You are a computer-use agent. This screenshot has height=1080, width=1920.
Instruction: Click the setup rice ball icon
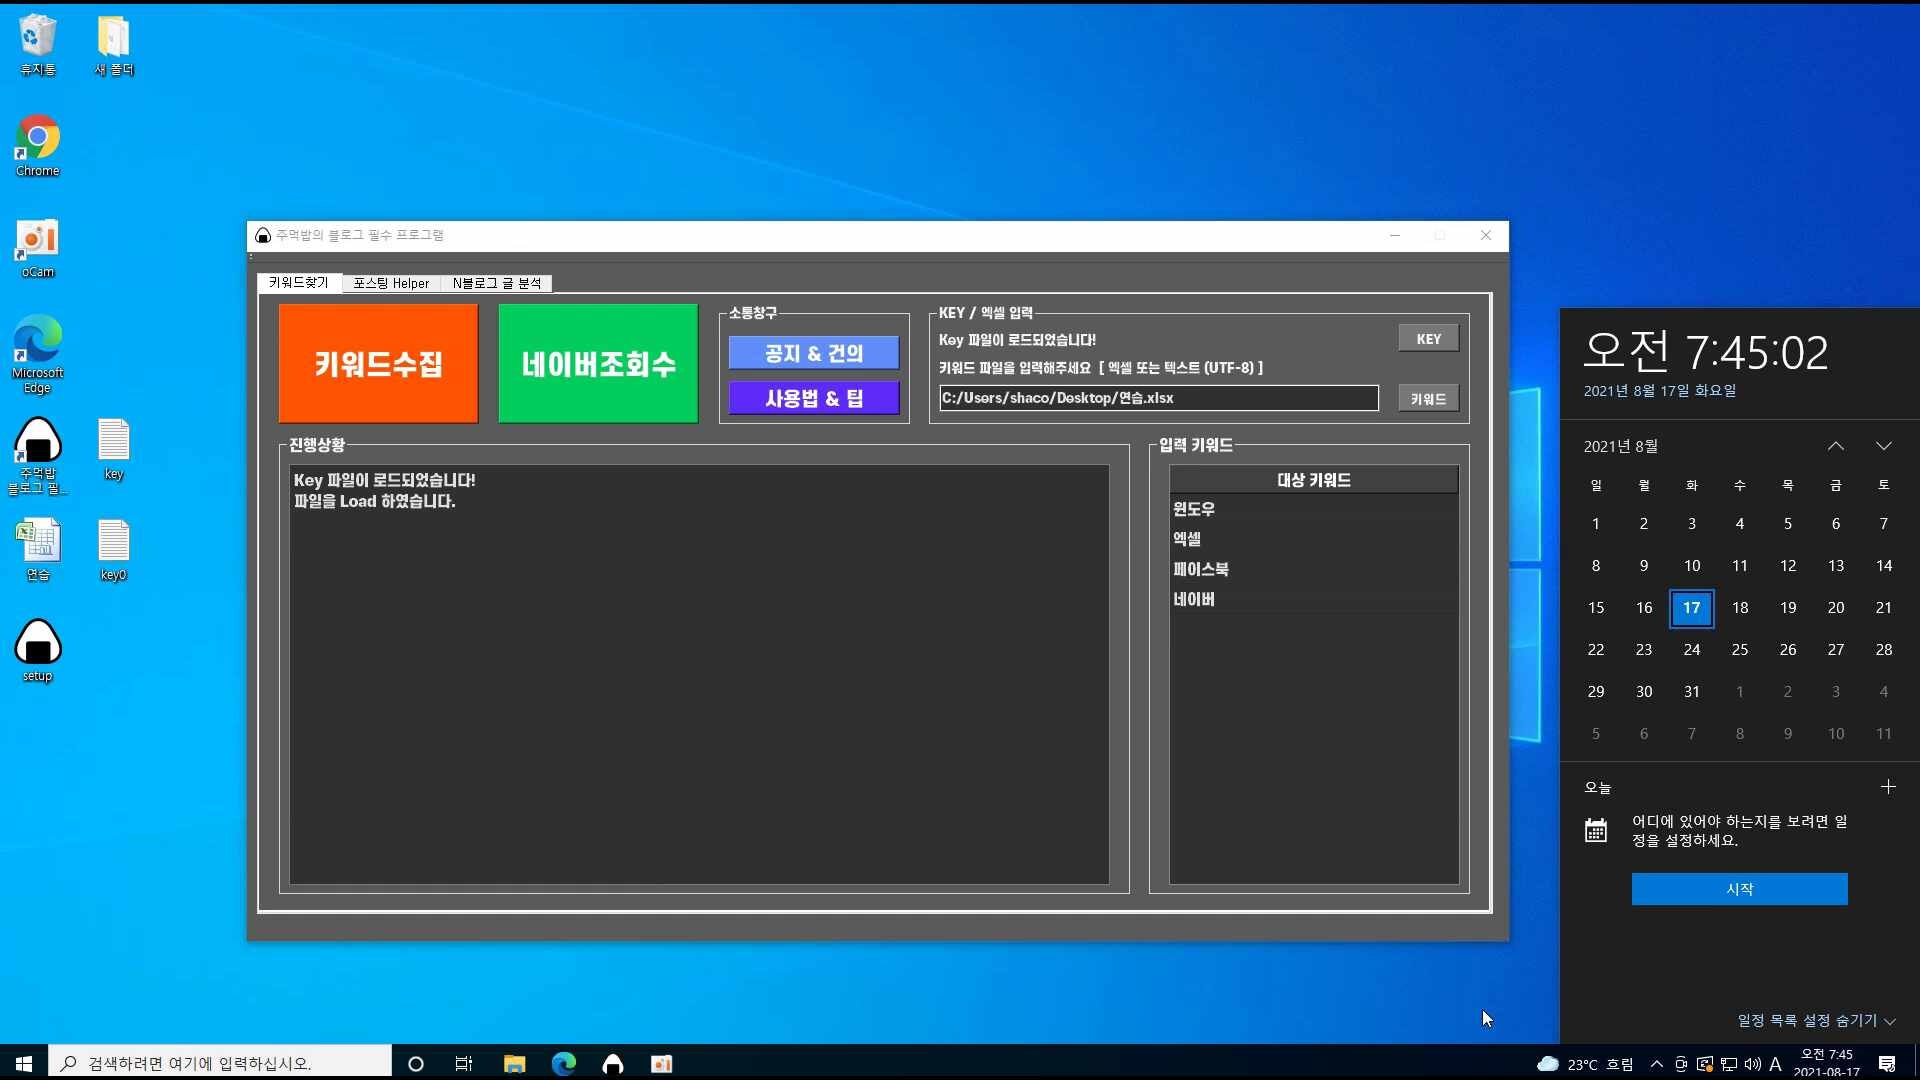37,644
